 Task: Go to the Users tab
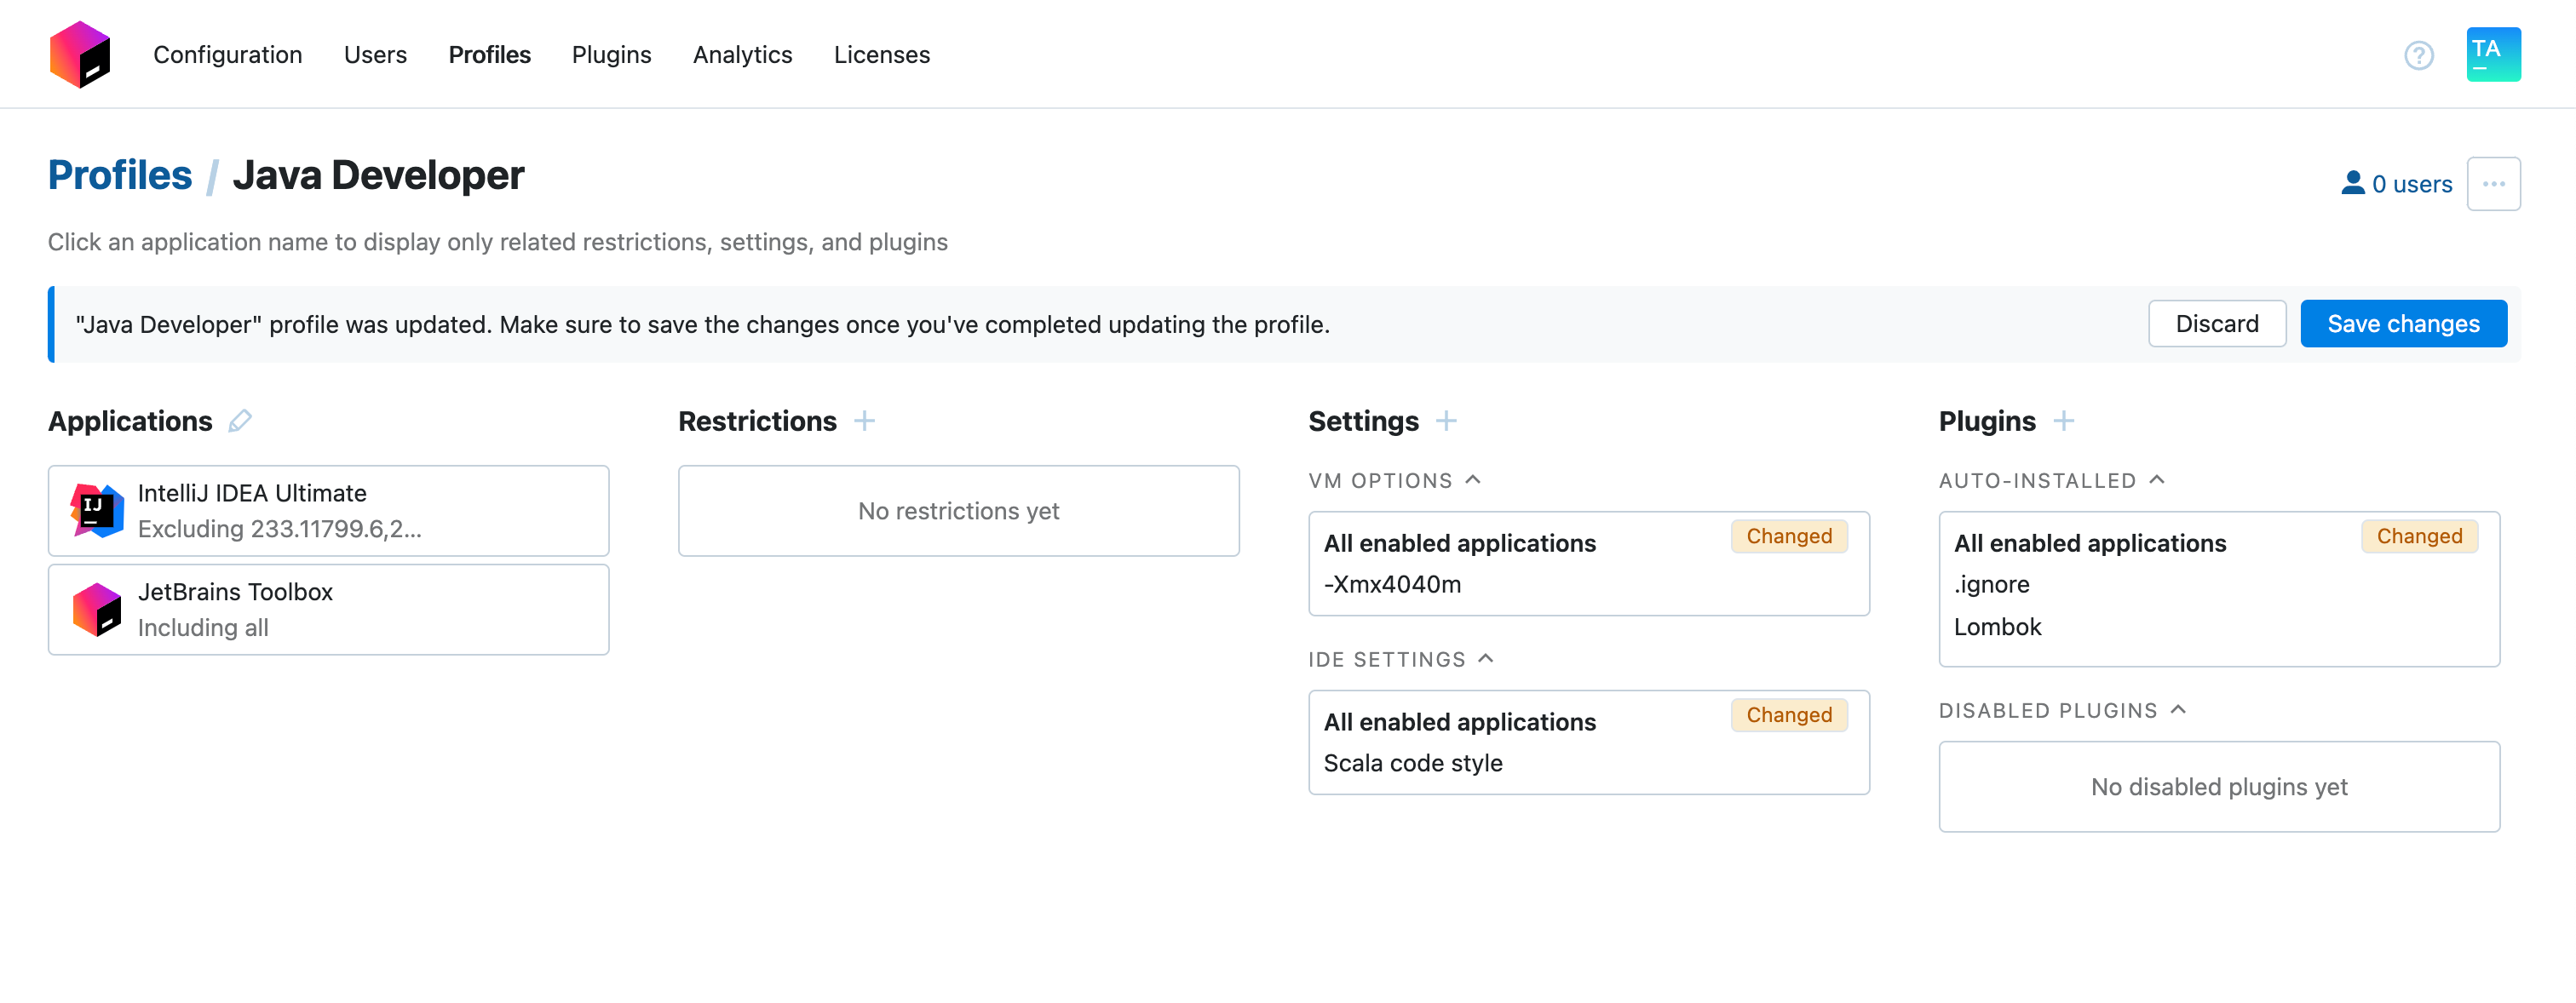(375, 54)
